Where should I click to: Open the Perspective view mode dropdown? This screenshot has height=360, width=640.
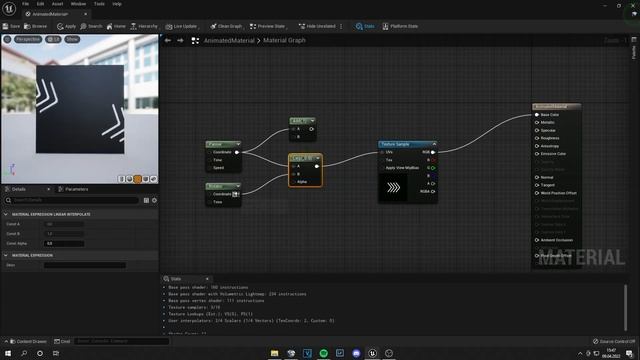tap(28, 39)
